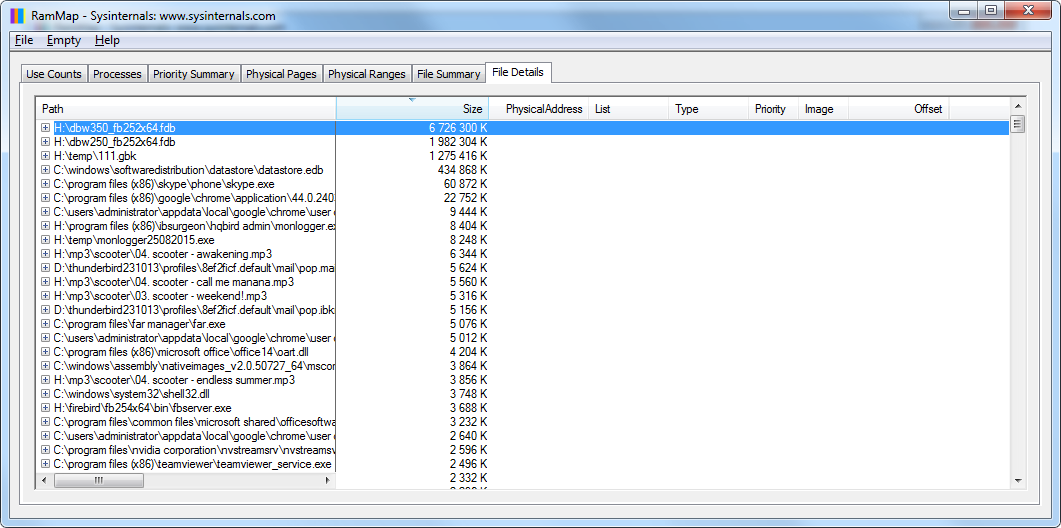Sort by the Path column header
The width and height of the screenshot is (1061, 528).
[186, 108]
